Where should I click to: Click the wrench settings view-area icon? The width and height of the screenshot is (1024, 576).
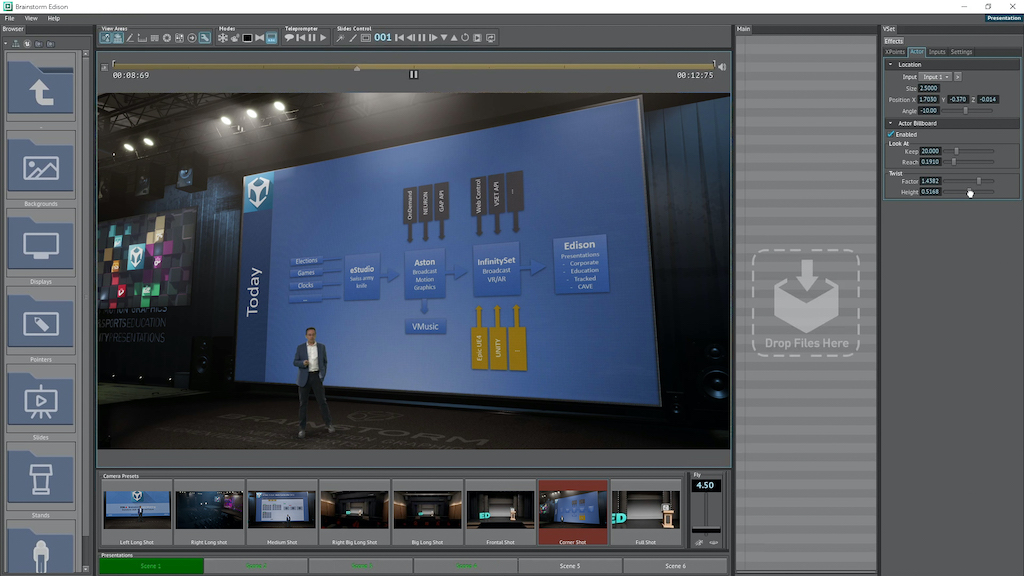204,38
